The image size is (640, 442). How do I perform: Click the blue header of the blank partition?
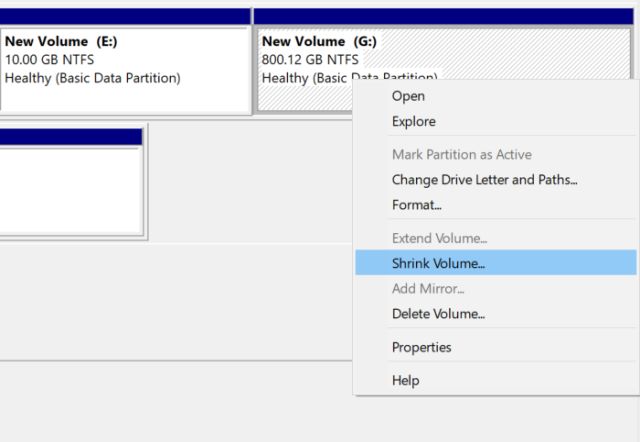coord(71,137)
